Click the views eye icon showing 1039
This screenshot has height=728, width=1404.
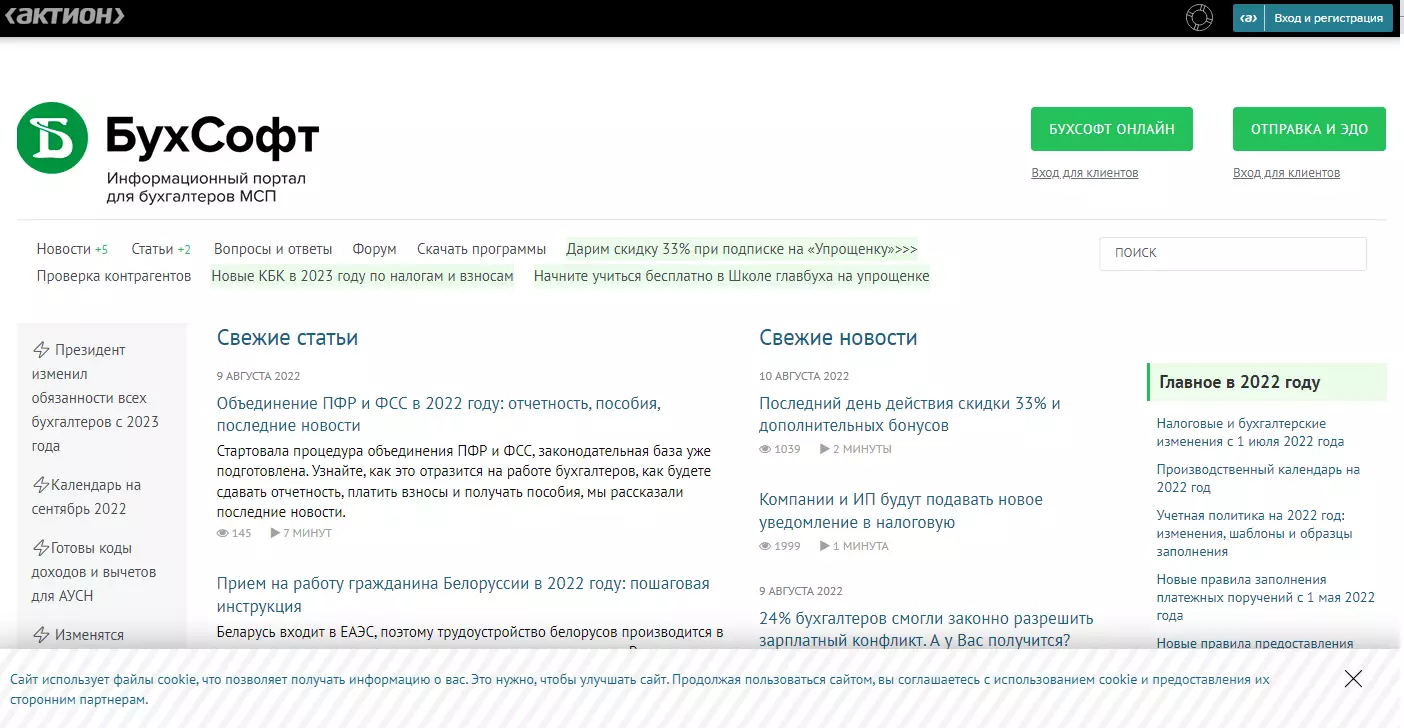pos(765,449)
